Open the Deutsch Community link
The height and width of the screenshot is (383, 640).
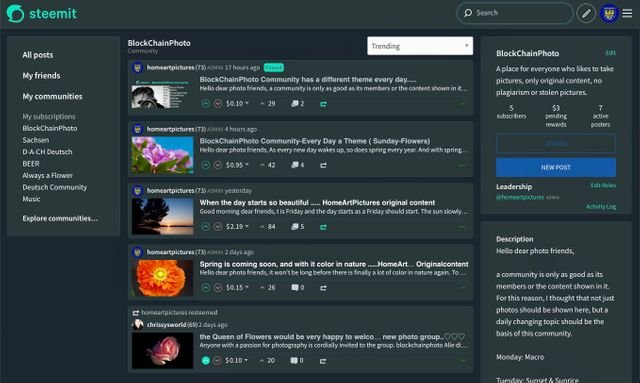pos(54,187)
